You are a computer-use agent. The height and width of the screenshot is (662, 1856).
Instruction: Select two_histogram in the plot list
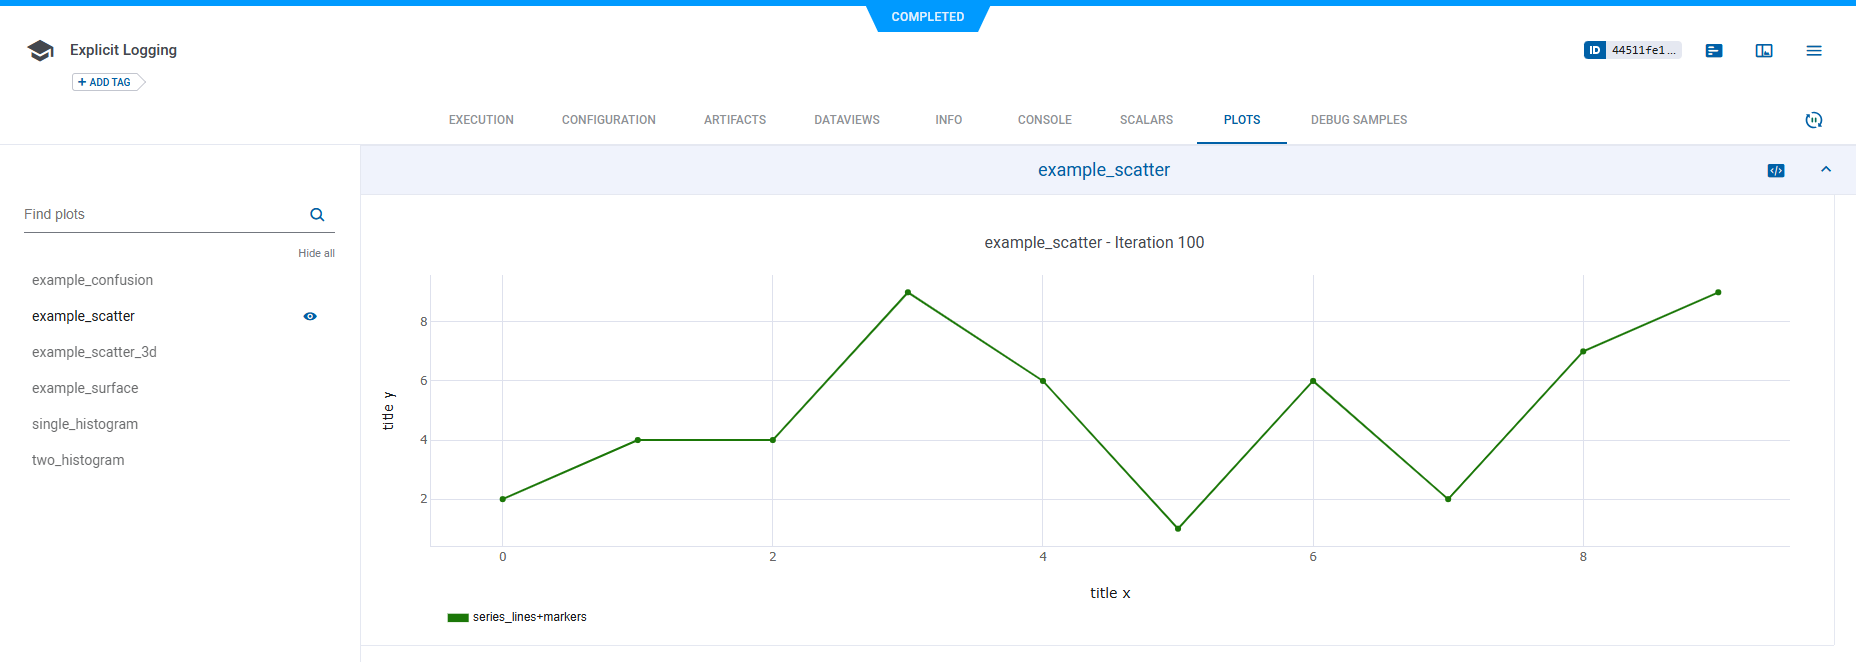click(78, 460)
